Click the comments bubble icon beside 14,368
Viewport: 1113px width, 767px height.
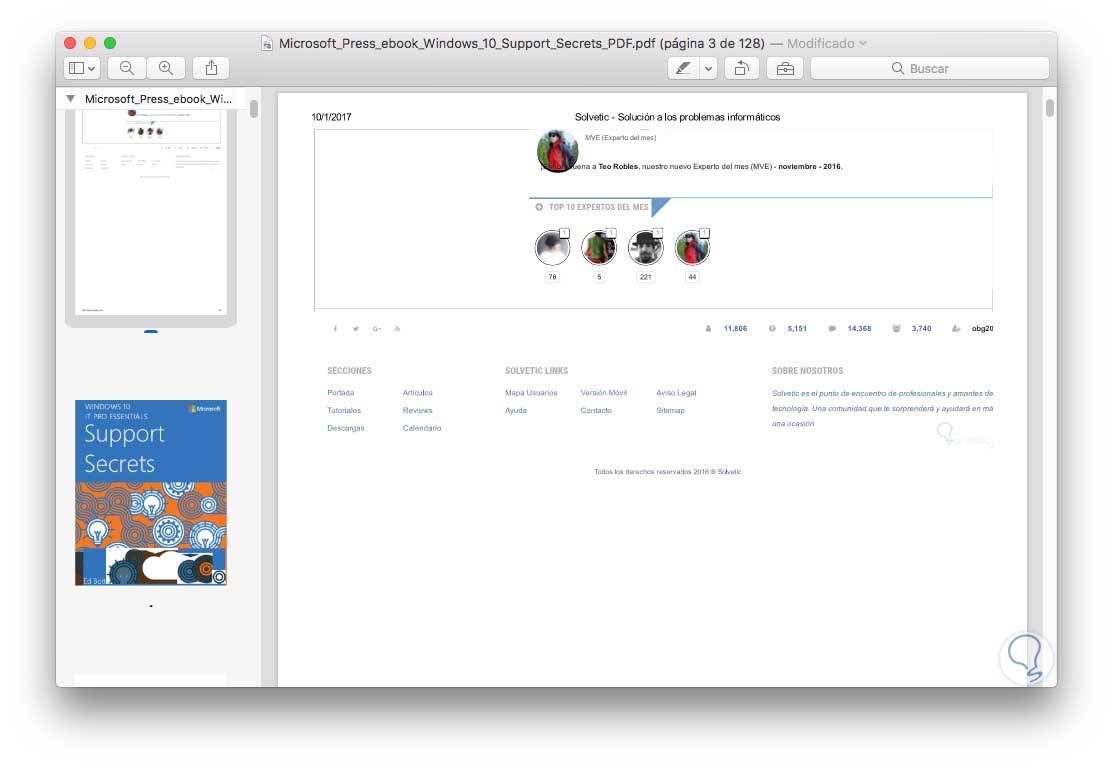[x=832, y=329]
